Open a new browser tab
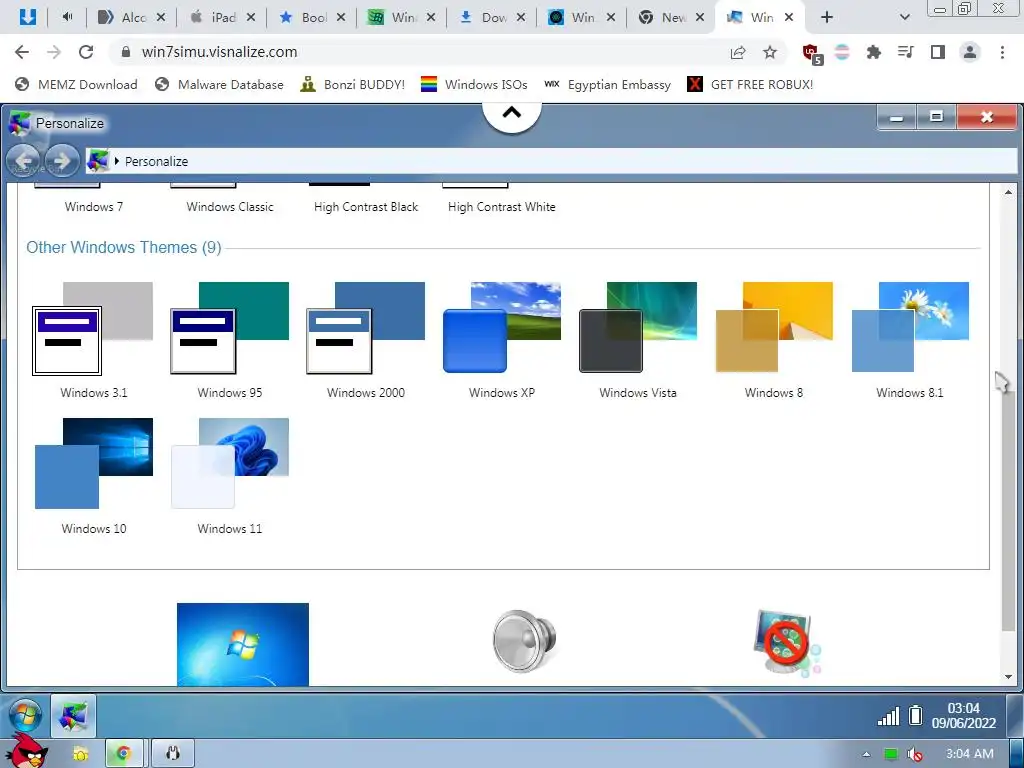This screenshot has width=1024, height=768. [827, 18]
